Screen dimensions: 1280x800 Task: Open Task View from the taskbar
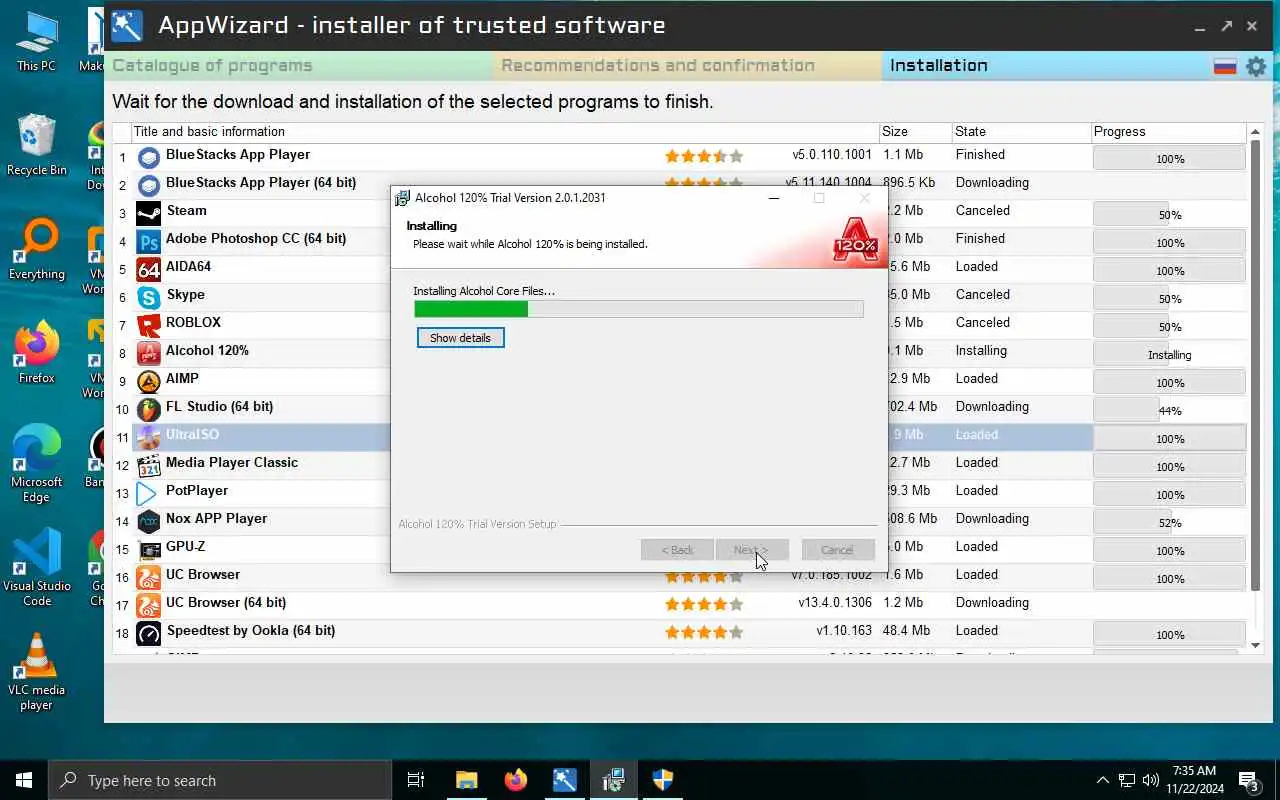(416, 780)
